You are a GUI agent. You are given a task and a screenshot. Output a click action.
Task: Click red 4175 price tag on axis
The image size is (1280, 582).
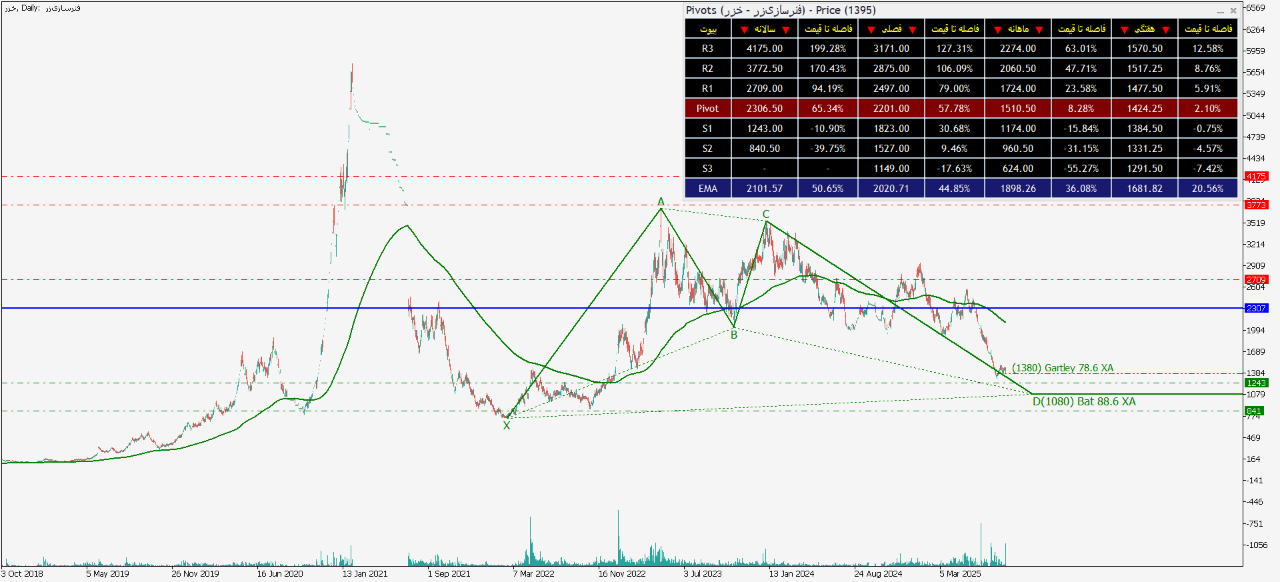click(x=1255, y=177)
